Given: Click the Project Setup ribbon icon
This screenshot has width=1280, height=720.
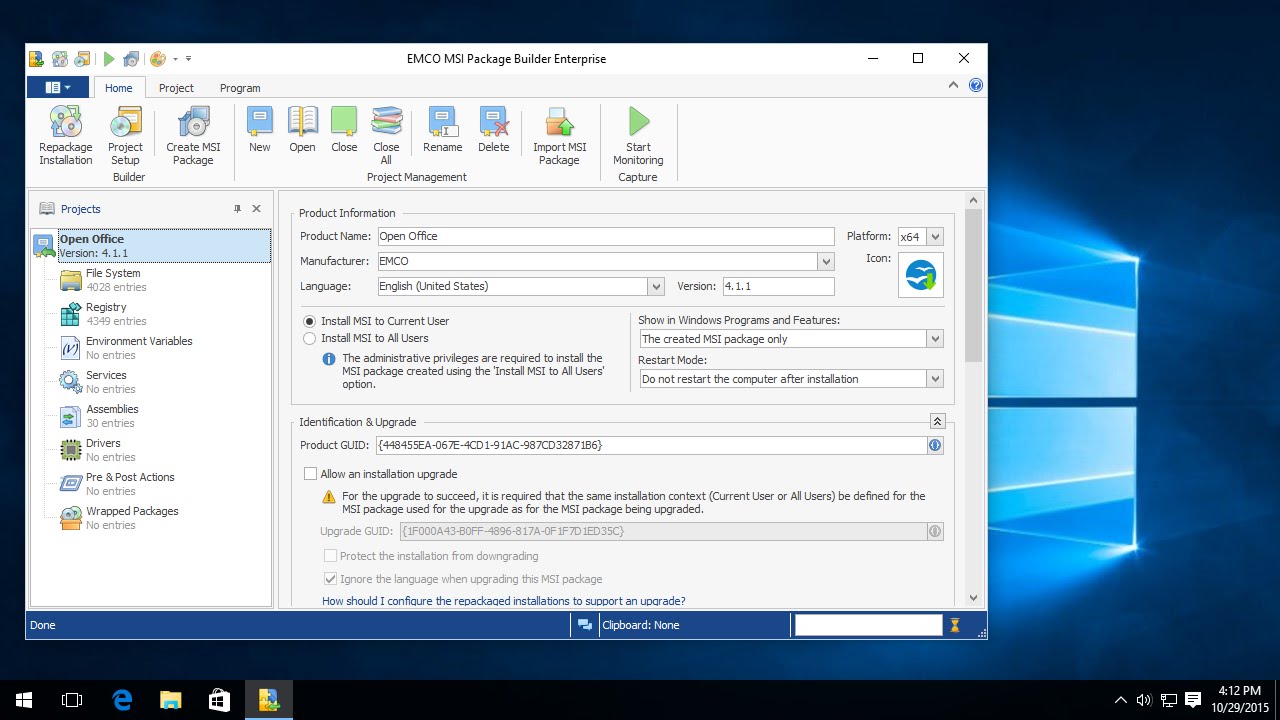Looking at the screenshot, I should [125, 136].
